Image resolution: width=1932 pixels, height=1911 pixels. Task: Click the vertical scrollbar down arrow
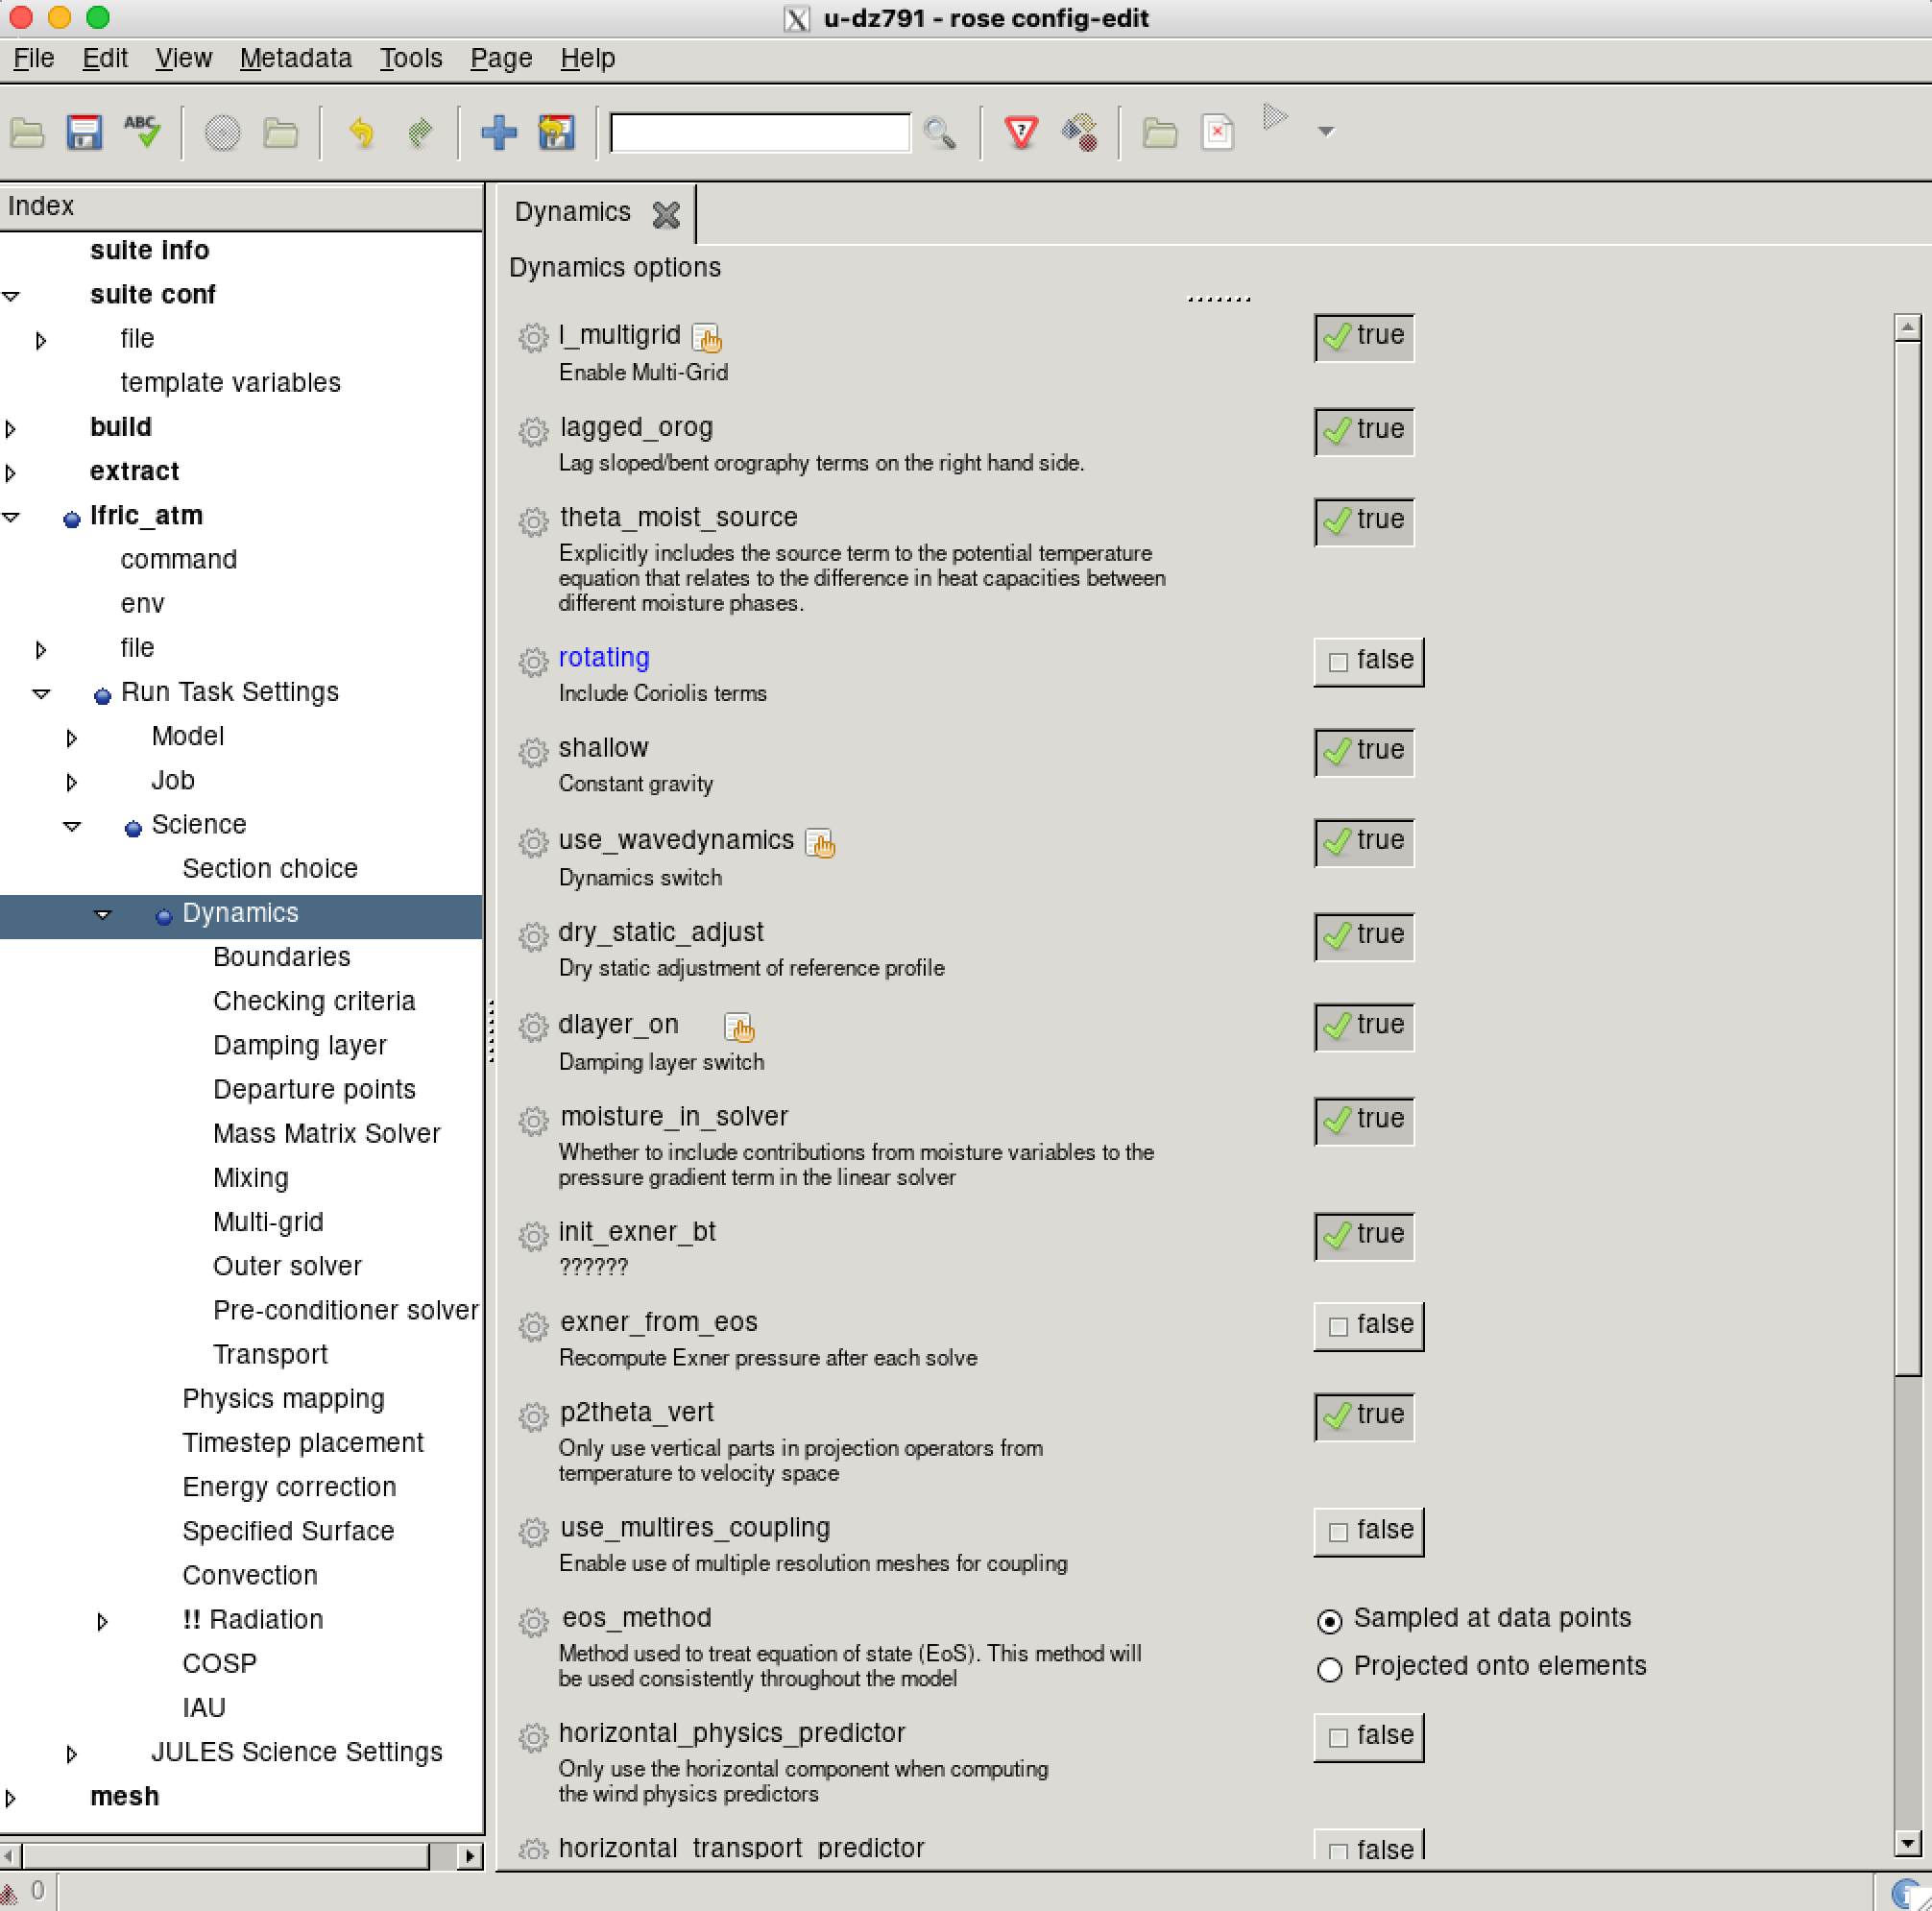[1906, 1843]
